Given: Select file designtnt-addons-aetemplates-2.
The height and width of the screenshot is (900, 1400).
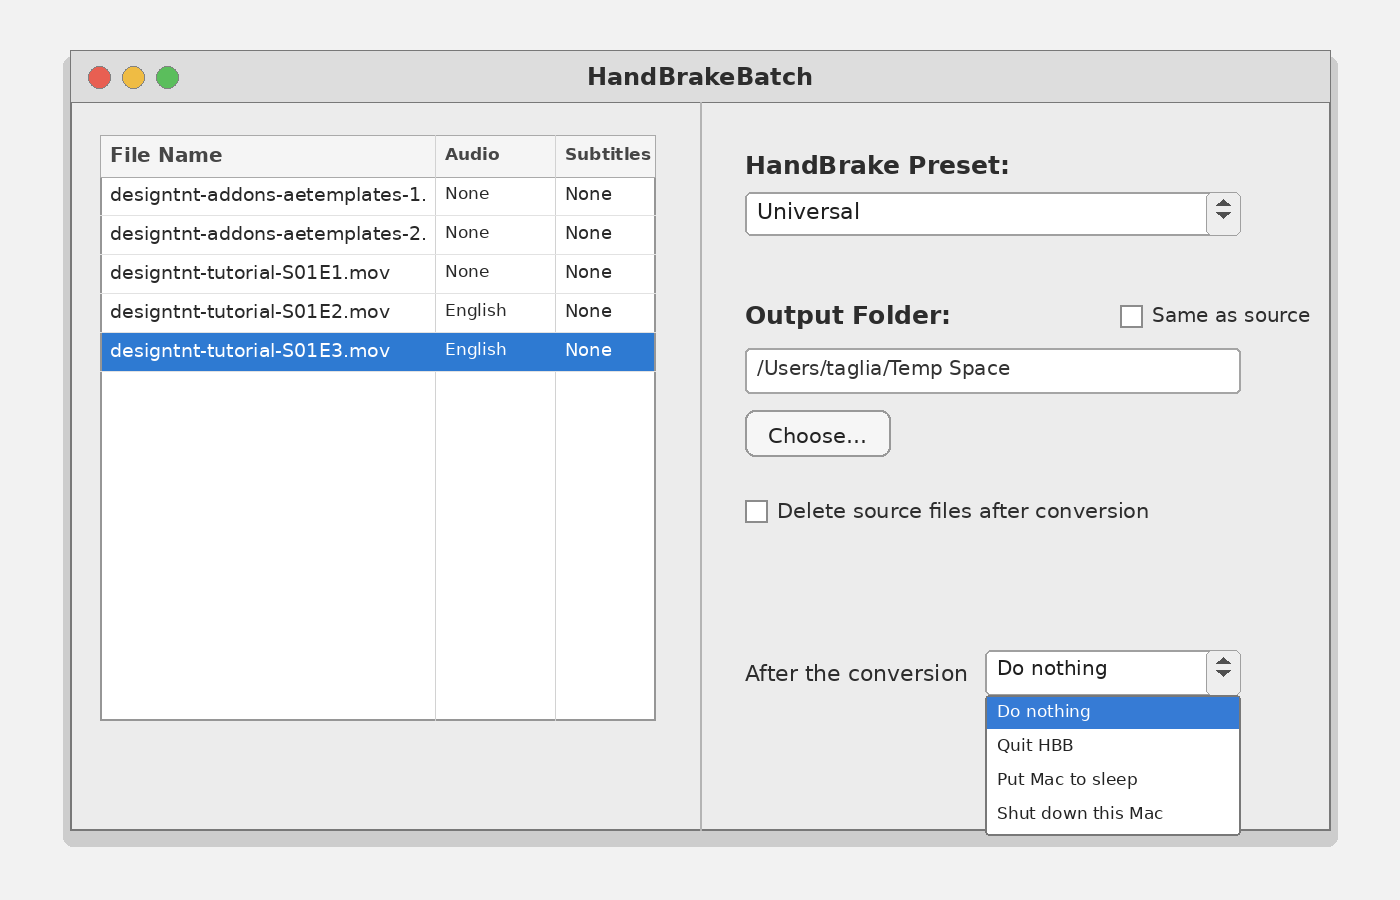Looking at the screenshot, I should pos(378,235).
